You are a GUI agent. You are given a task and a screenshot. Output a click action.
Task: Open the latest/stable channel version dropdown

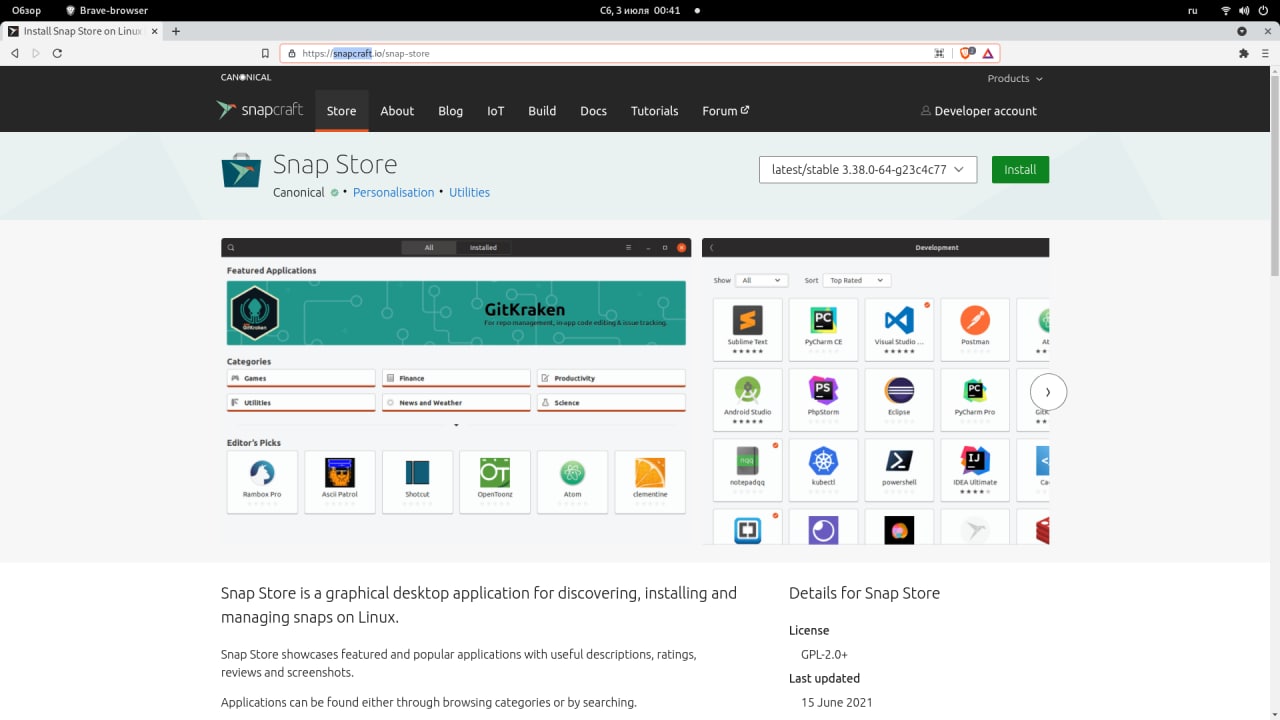coord(868,170)
